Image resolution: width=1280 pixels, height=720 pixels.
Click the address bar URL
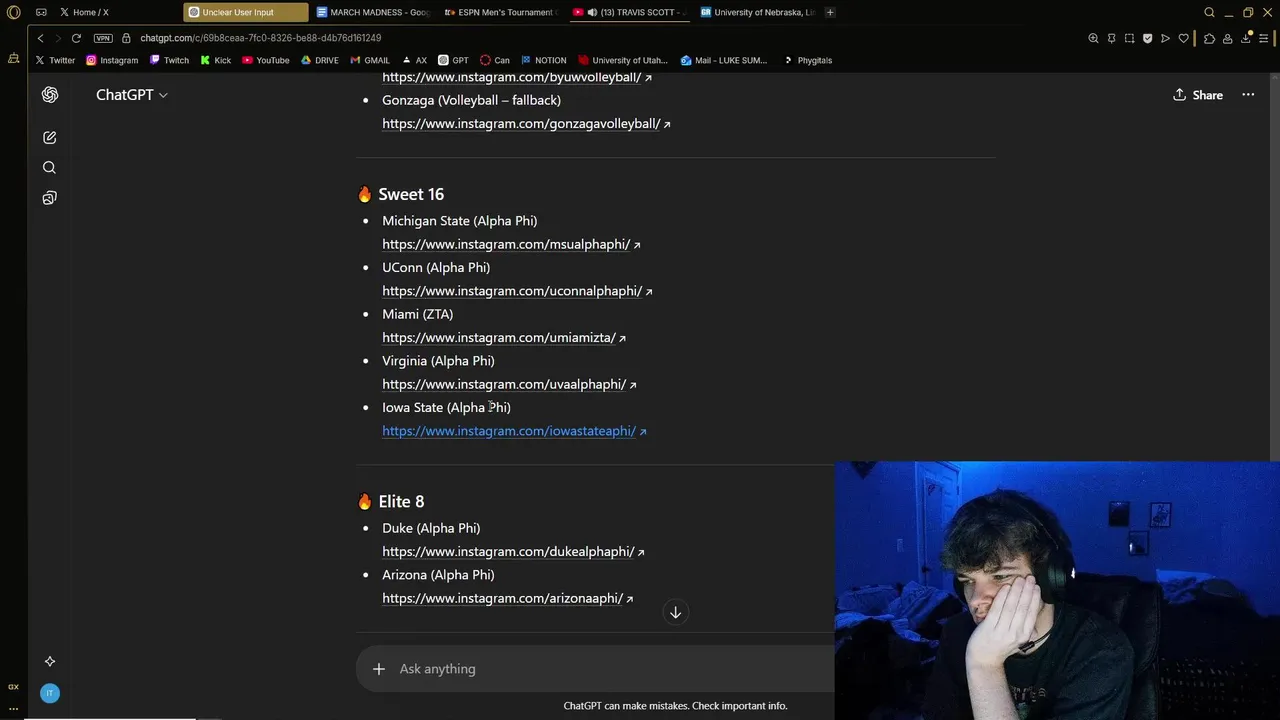pos(260,38)
